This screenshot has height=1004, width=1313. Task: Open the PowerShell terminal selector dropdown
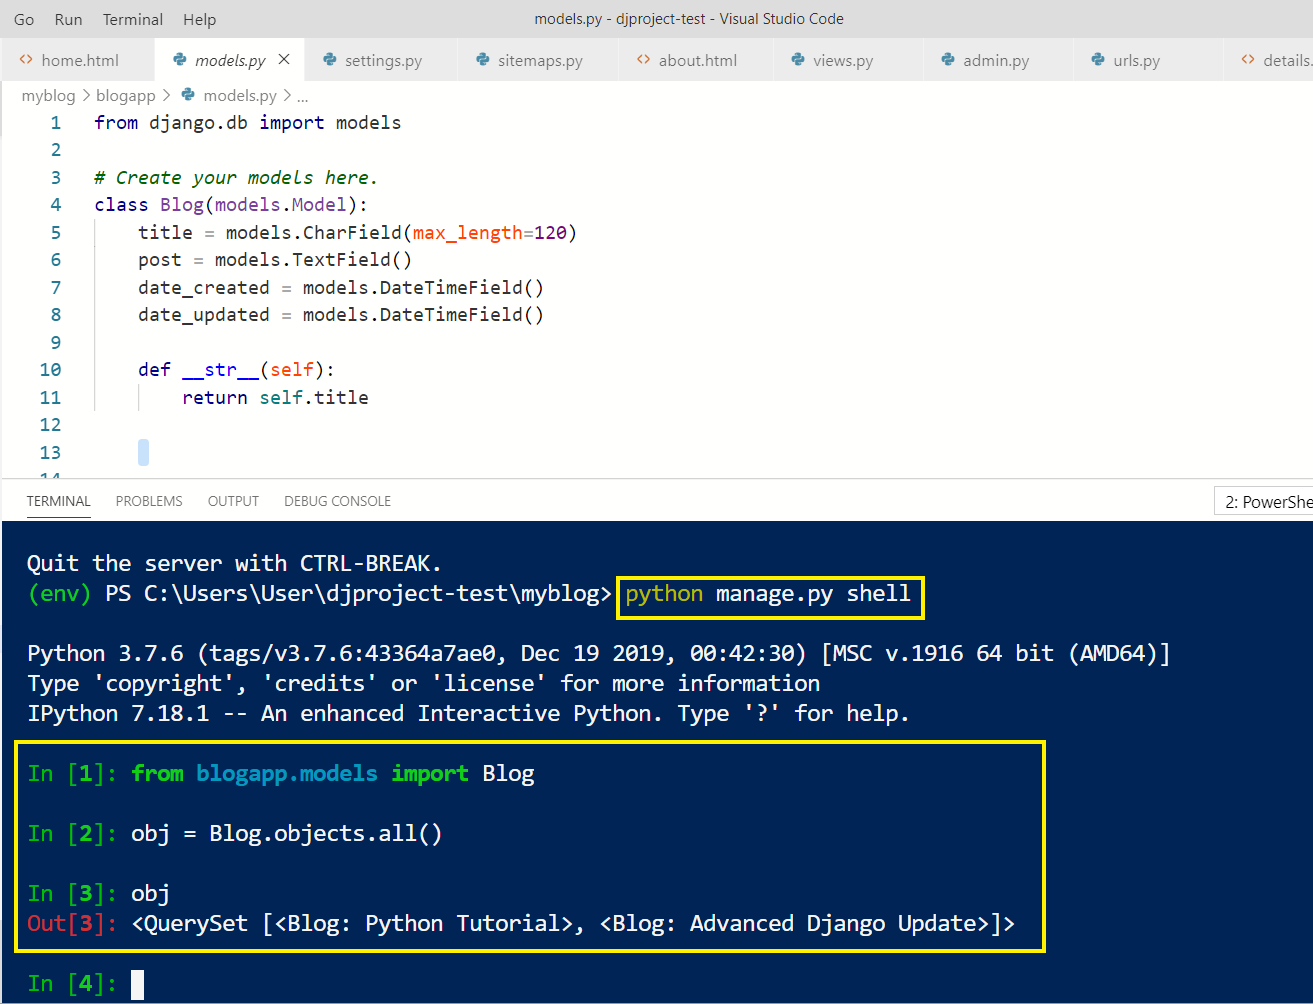1264,501
